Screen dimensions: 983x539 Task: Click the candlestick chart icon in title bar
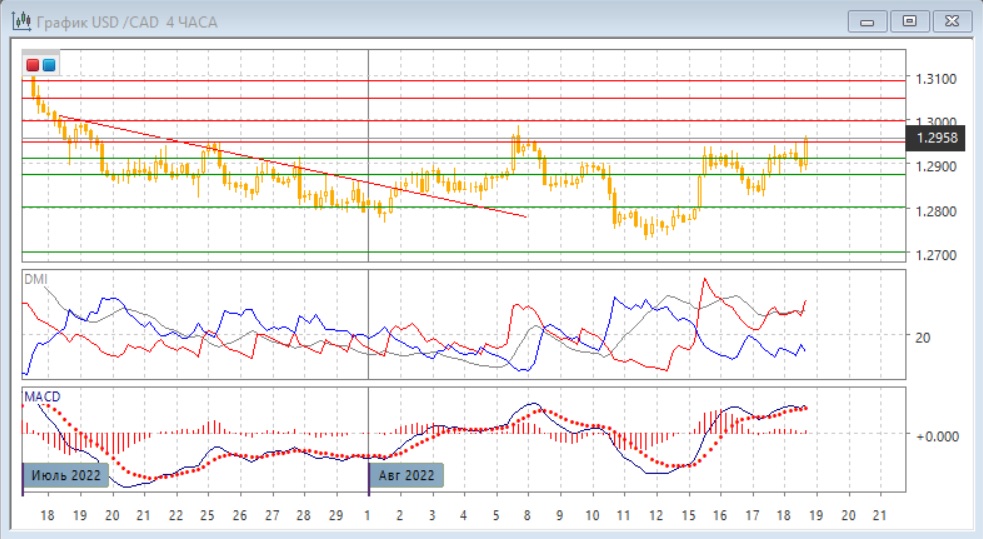(19, 21)
